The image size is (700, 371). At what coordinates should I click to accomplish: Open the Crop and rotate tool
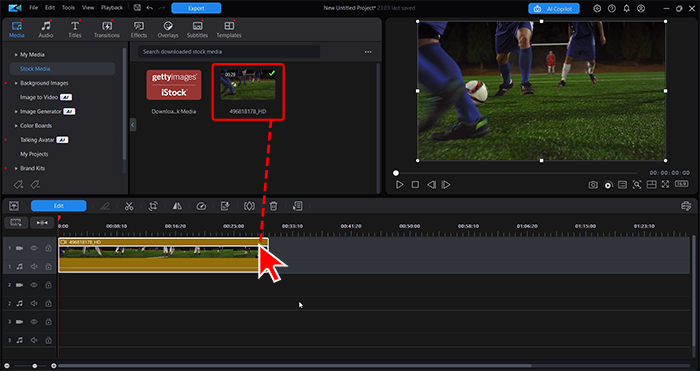[x=153, y=206]
